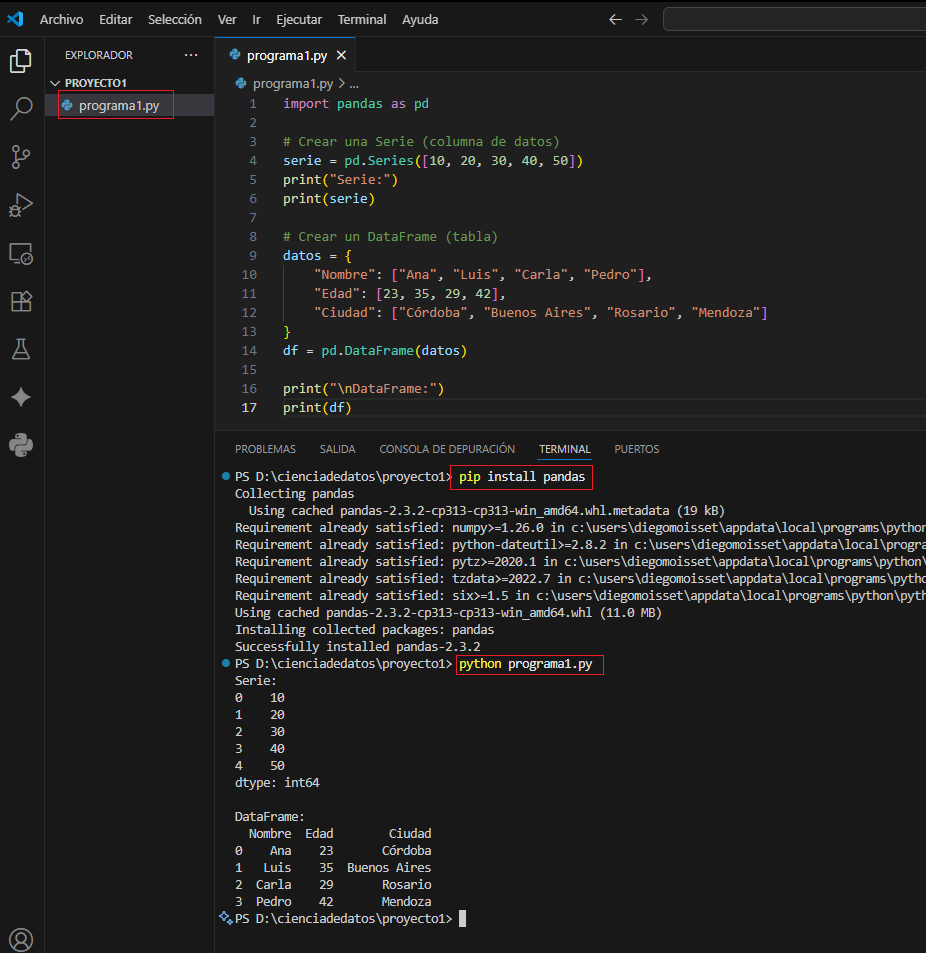The width and height of the screenshot is (926, 953).
Task: Switch to the PROBLEMAS panel tab
Action: pos(265,449)
